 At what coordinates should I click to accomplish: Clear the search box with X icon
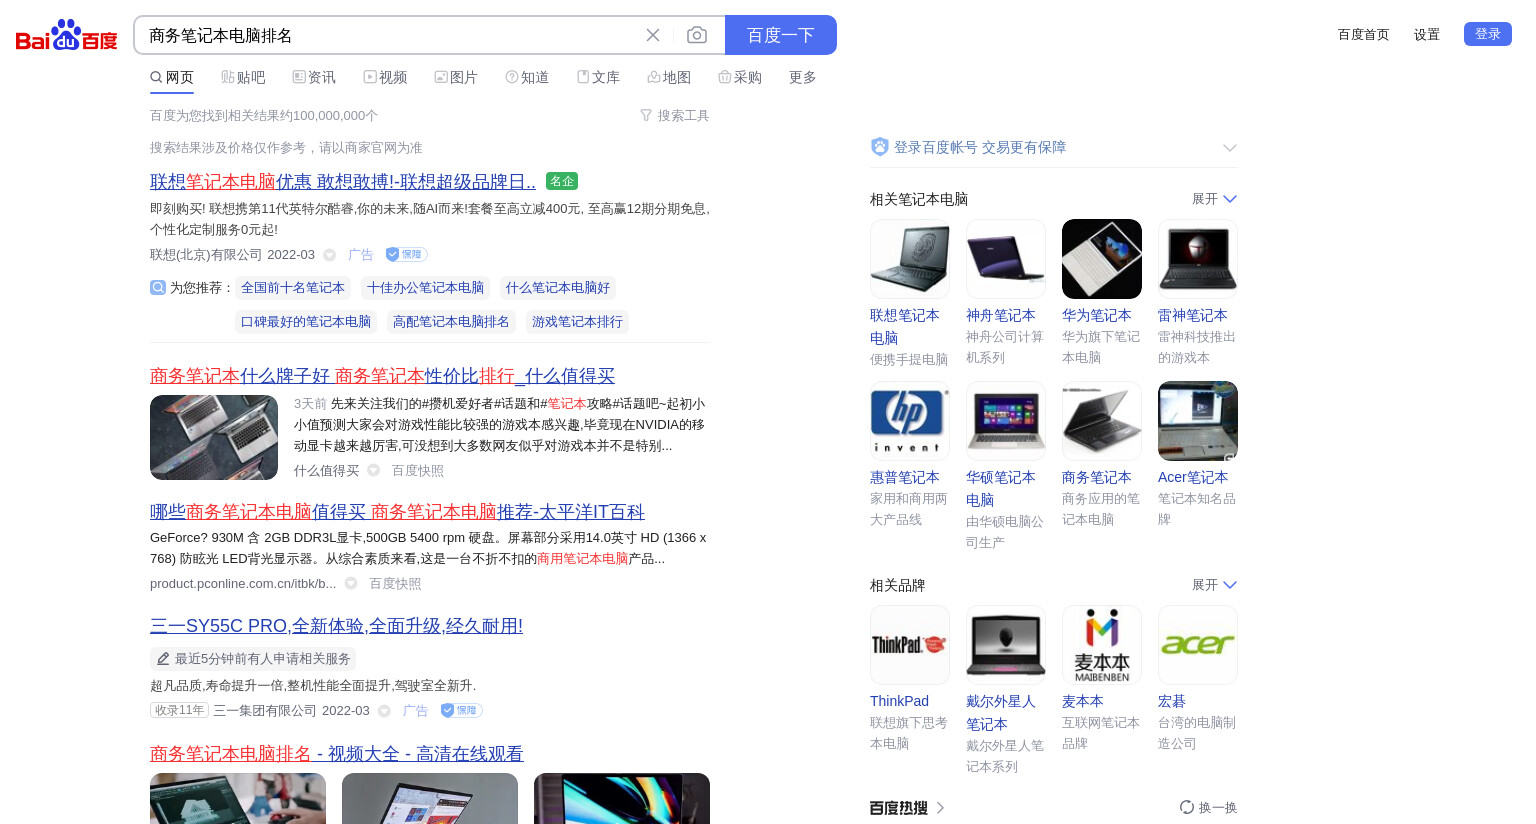point(653,35)
